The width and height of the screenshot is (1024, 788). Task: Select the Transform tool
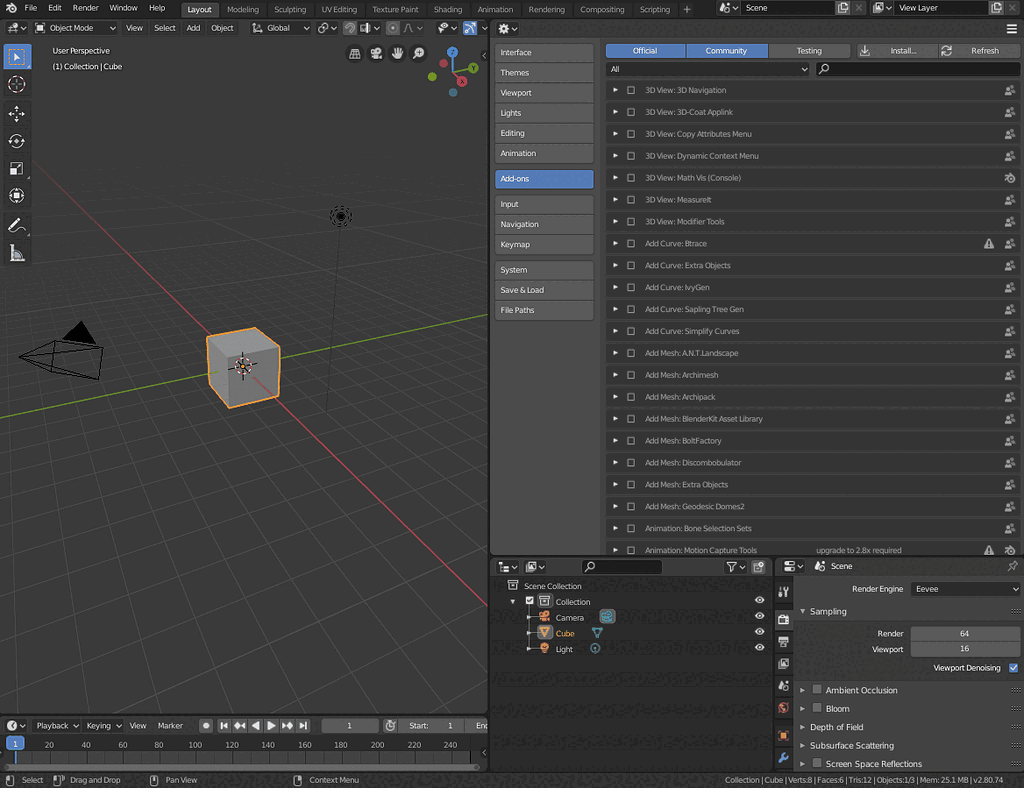click(x=17, y=196)
